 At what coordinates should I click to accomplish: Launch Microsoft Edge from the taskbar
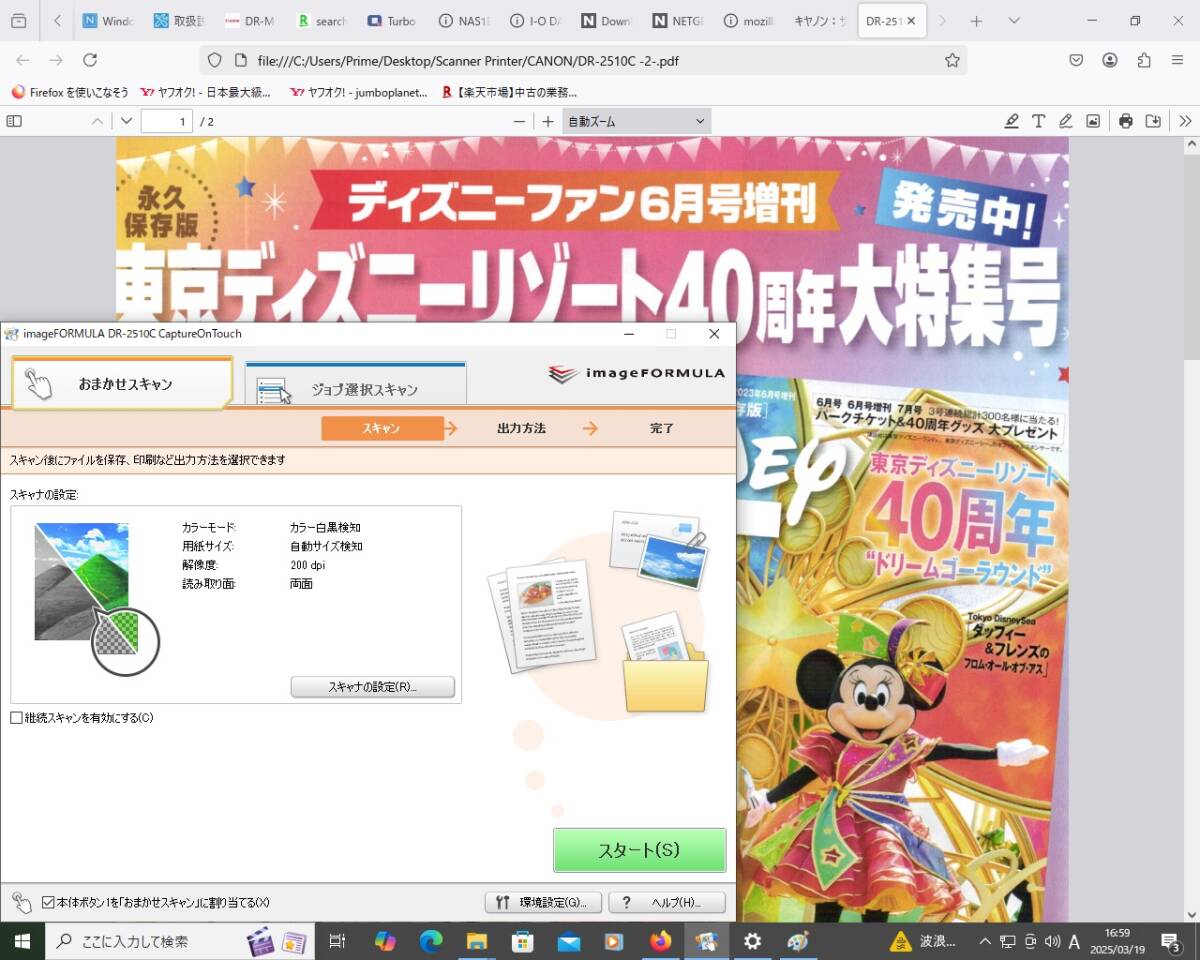(431, 941)
